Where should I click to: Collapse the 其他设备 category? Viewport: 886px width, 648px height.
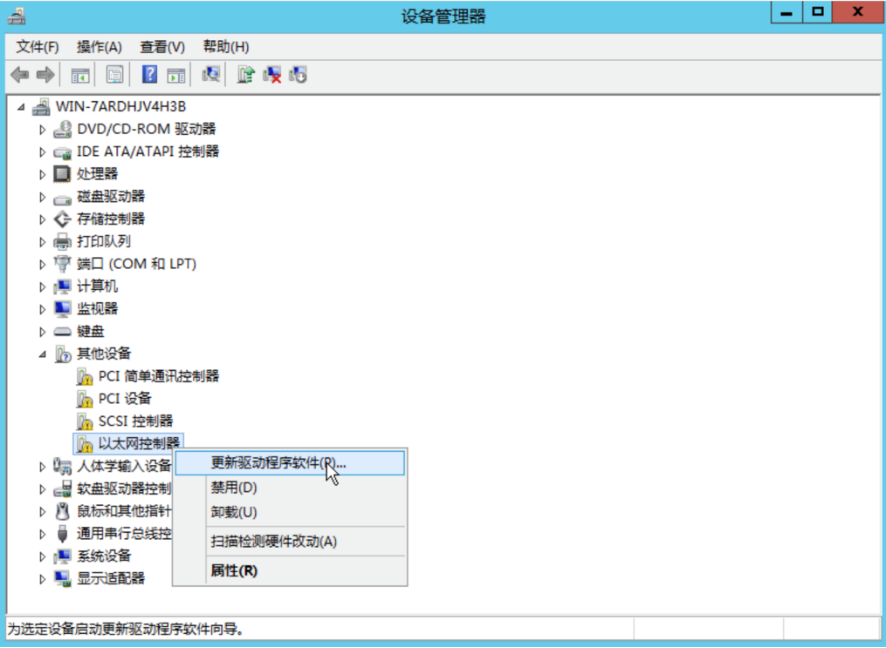coord(42,354)
